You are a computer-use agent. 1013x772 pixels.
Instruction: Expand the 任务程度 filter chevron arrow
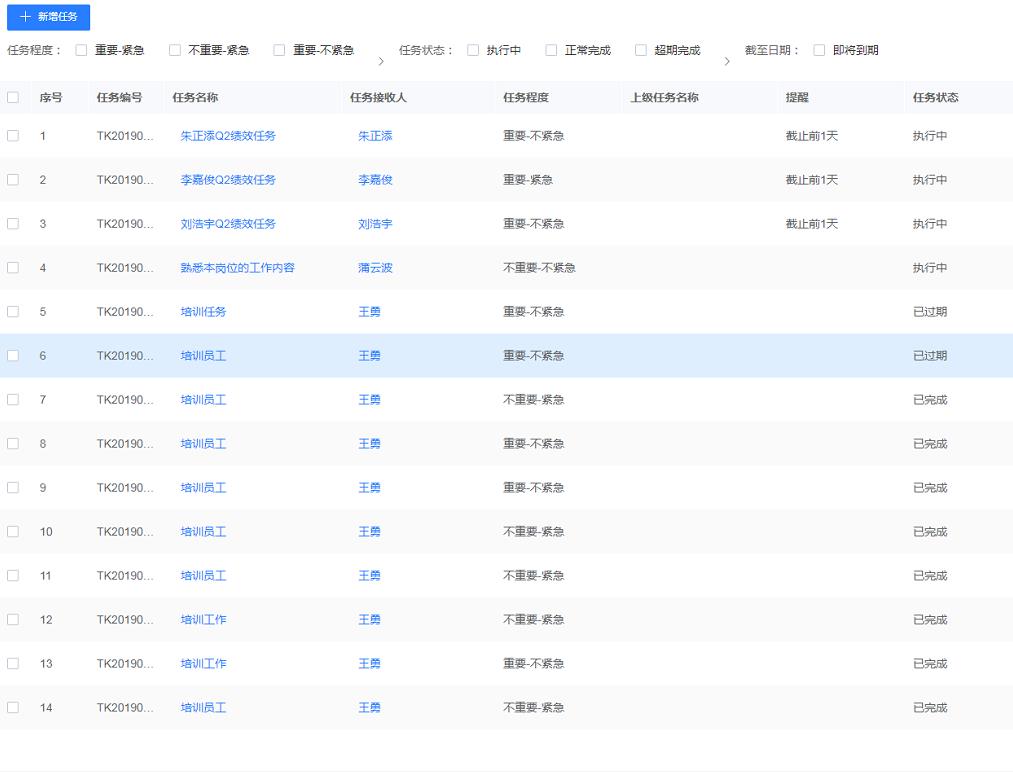click(x=381, y=60)
